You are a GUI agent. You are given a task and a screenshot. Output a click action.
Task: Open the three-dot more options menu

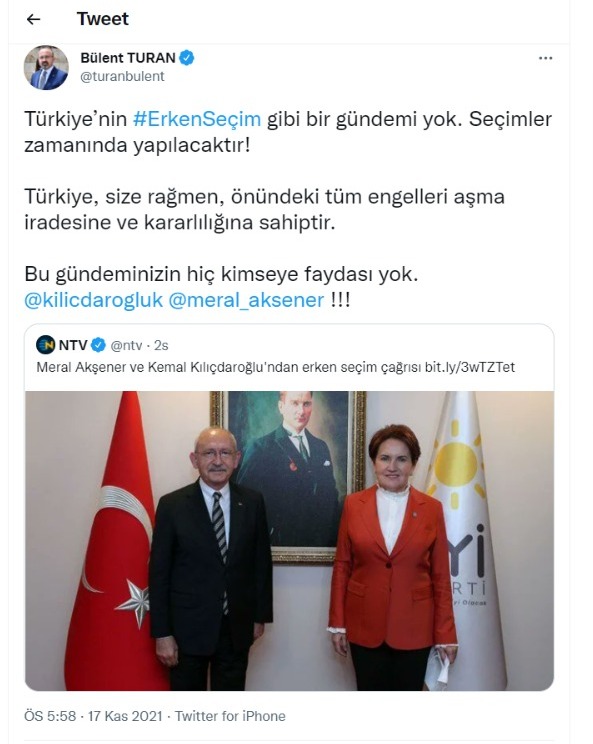(x=545, y=58)
